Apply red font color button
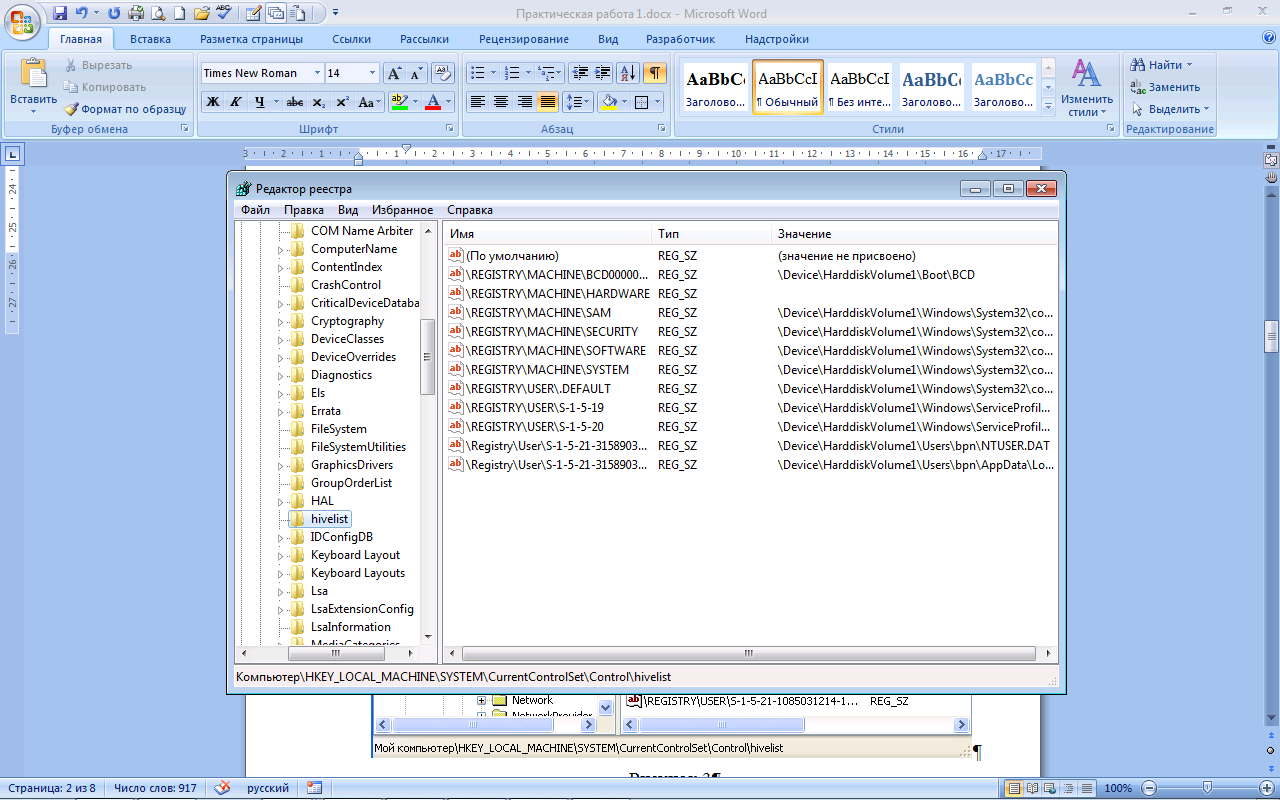The width and height of the screenshot is (1280, 800). point(433,102)
